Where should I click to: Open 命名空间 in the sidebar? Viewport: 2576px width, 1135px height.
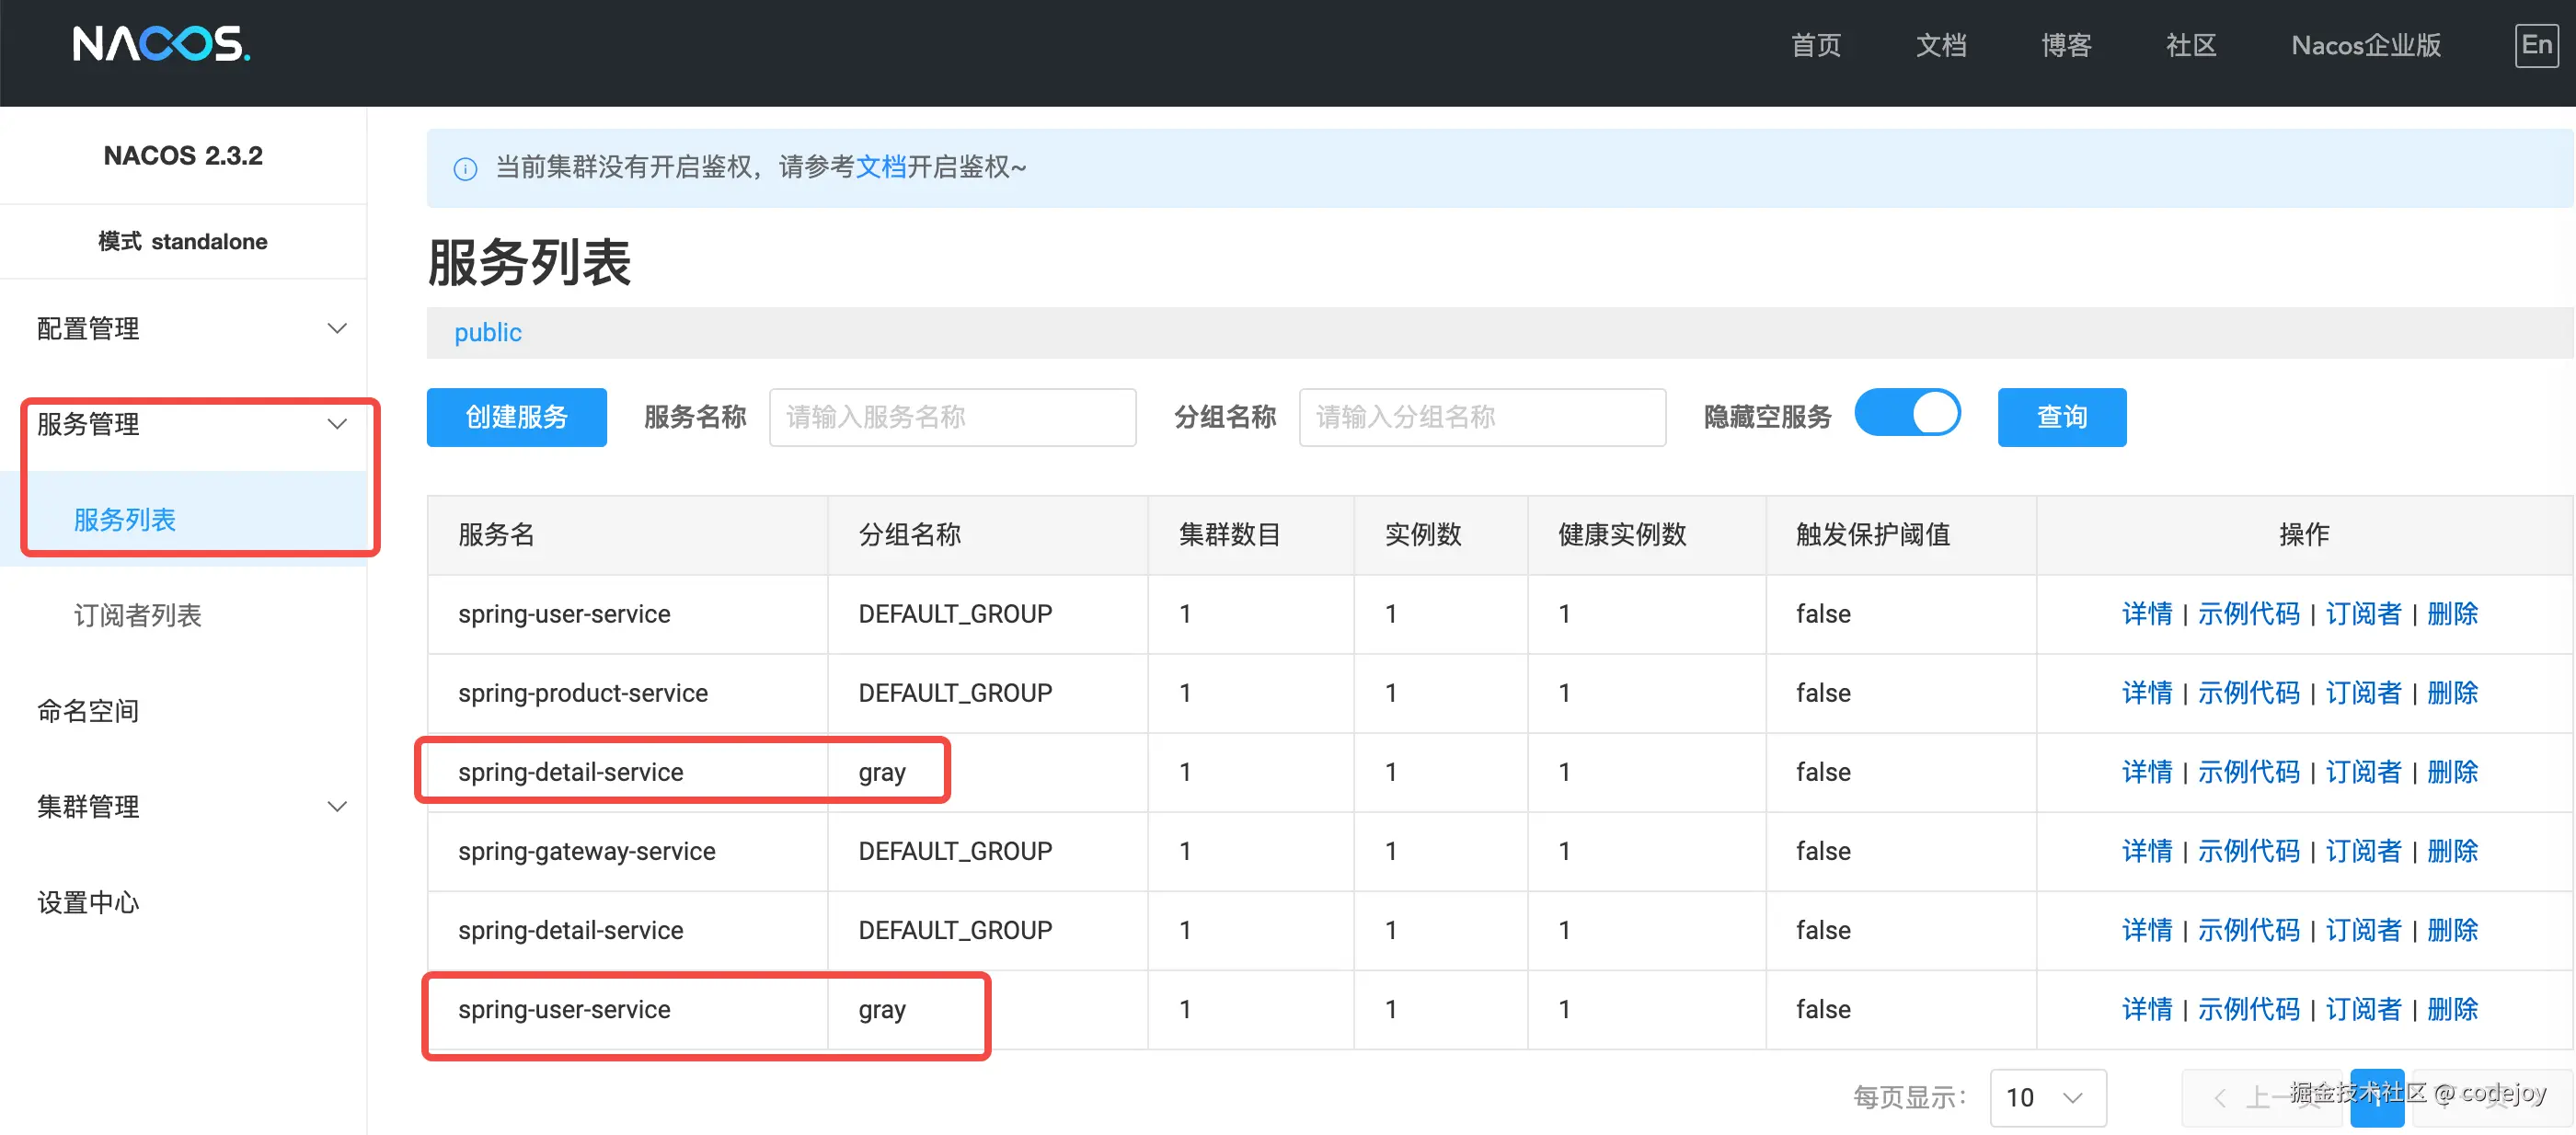pos(88,711)
